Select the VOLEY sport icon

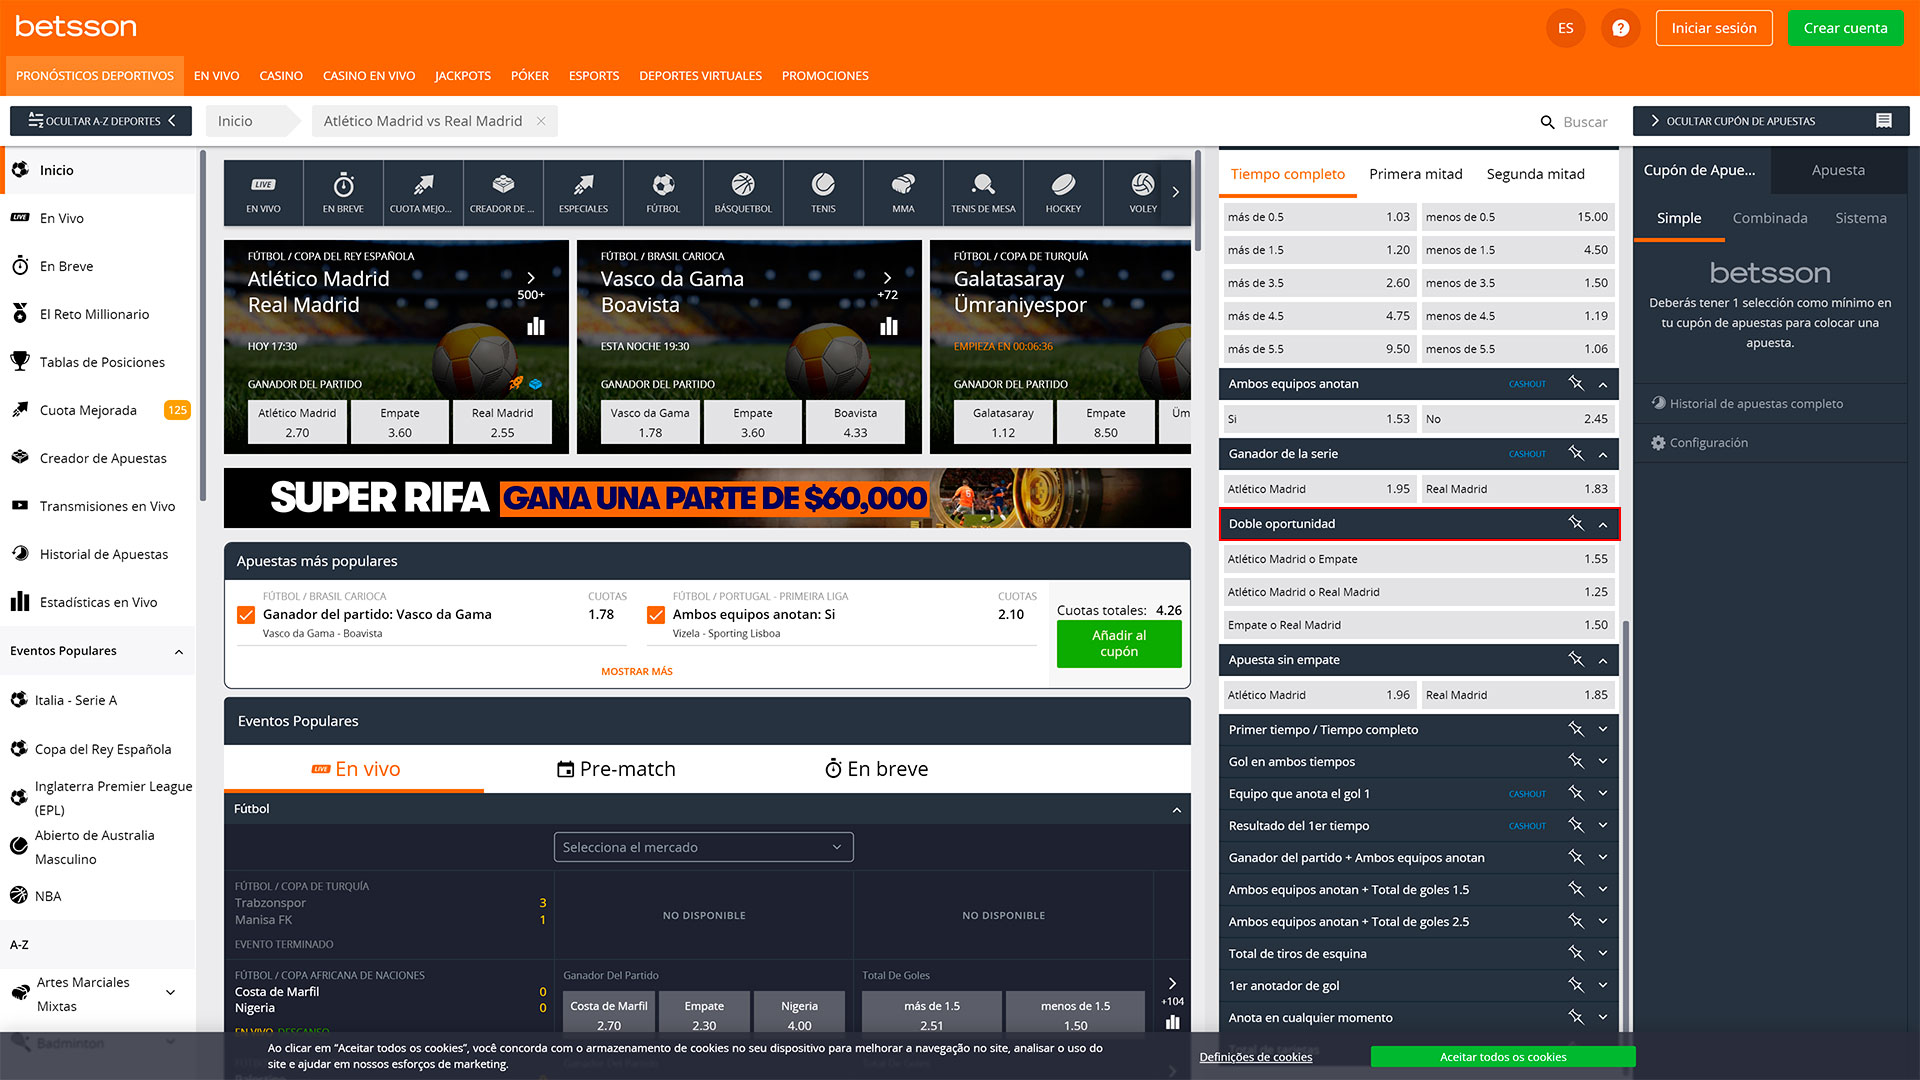1143,192
